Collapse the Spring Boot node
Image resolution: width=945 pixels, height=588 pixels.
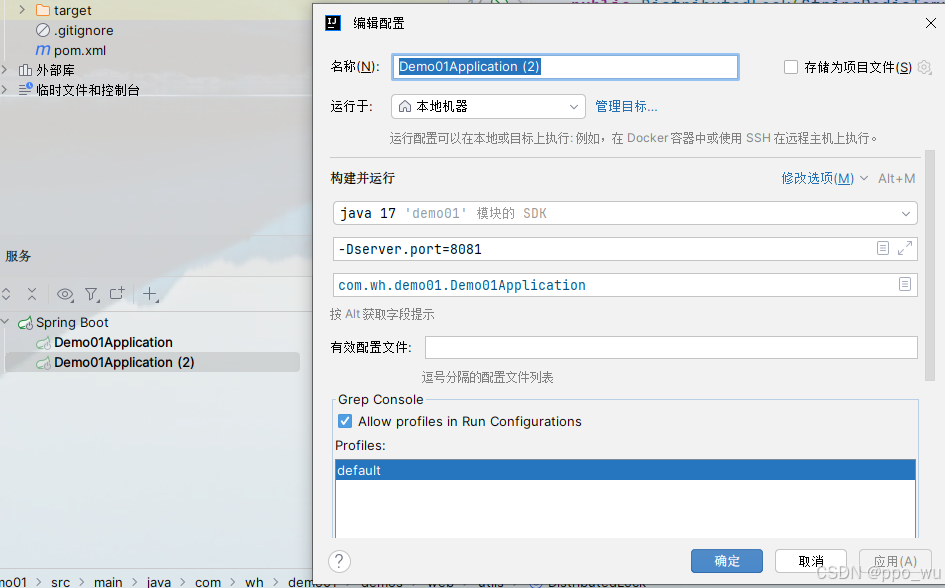point(5,322)
